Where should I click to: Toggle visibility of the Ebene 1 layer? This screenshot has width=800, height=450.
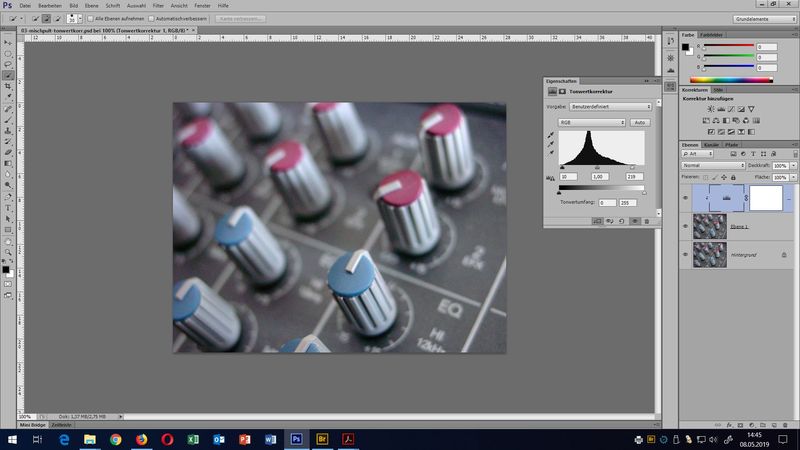click(x=685, y=227)
